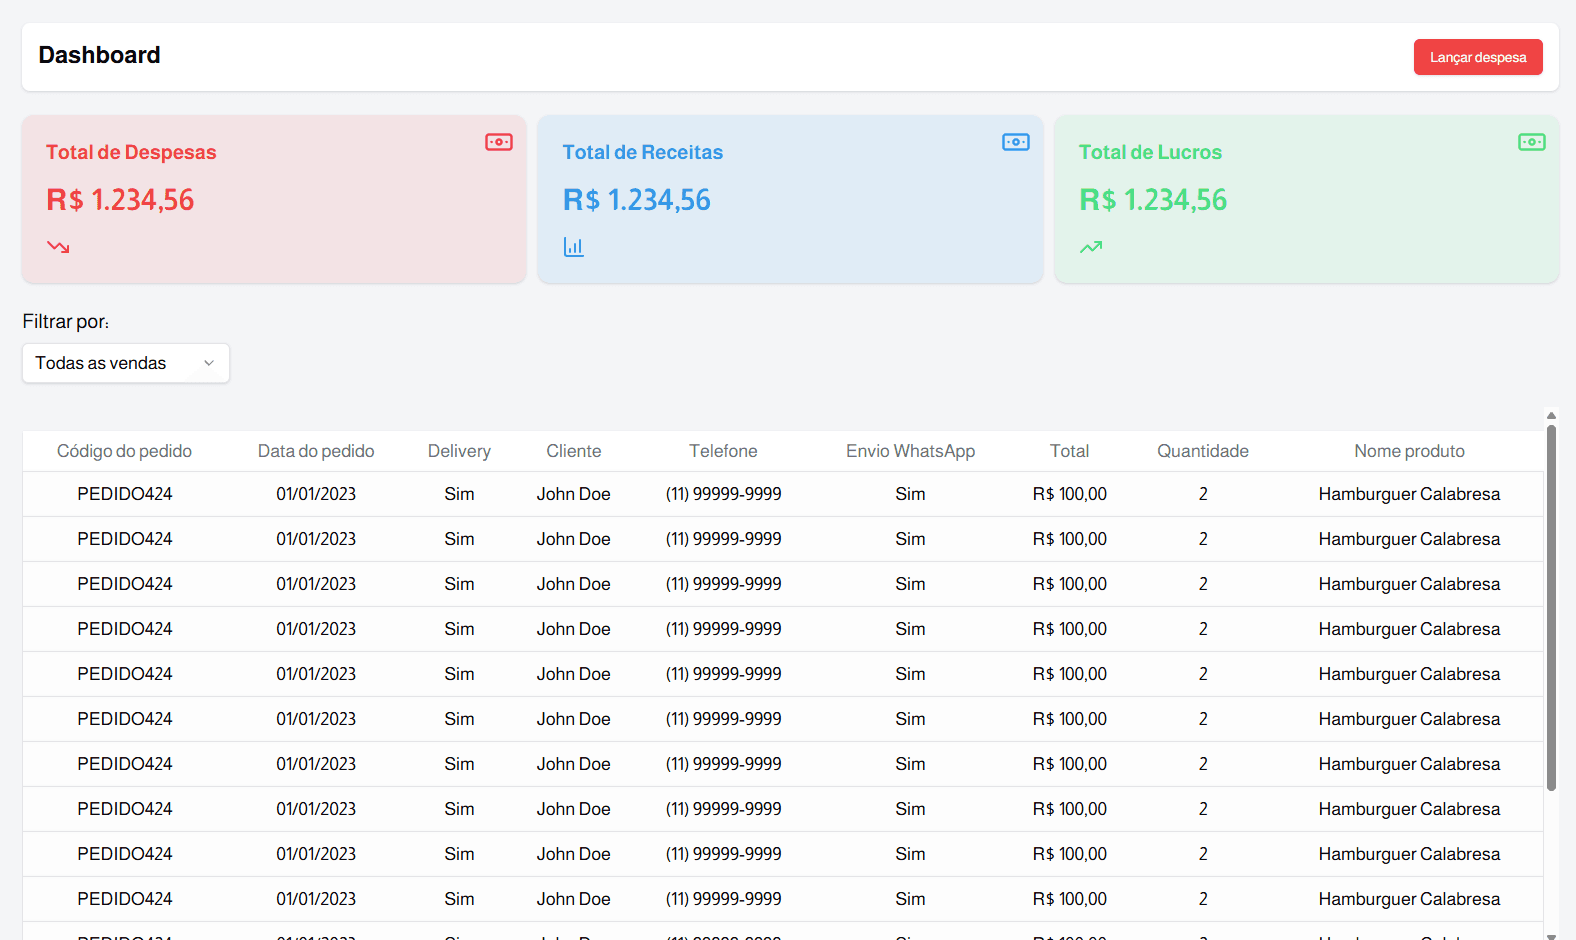
Task: Click the Dashboard page title
Action: pyautogui.click(x=99, y=55)
